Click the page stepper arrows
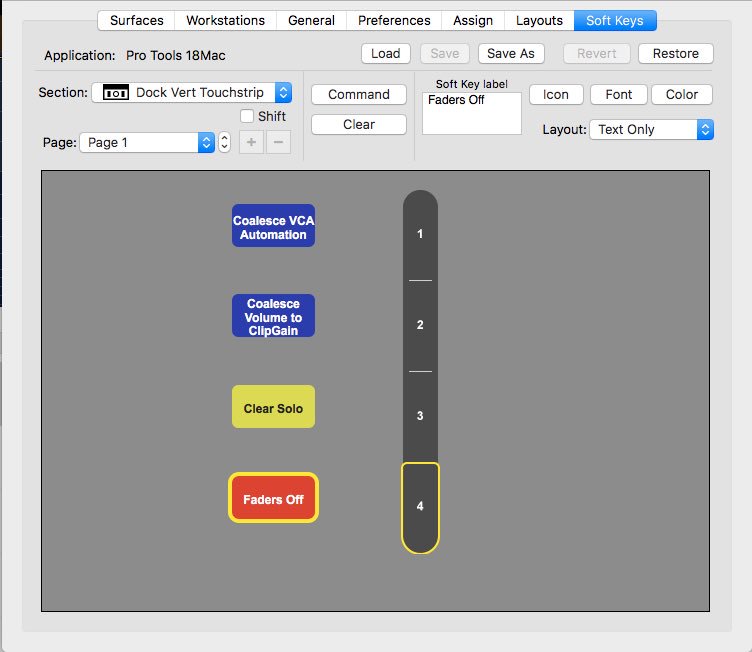Image resolution: width=752 pixels, height=652 pixels. (x=224, y=142)
